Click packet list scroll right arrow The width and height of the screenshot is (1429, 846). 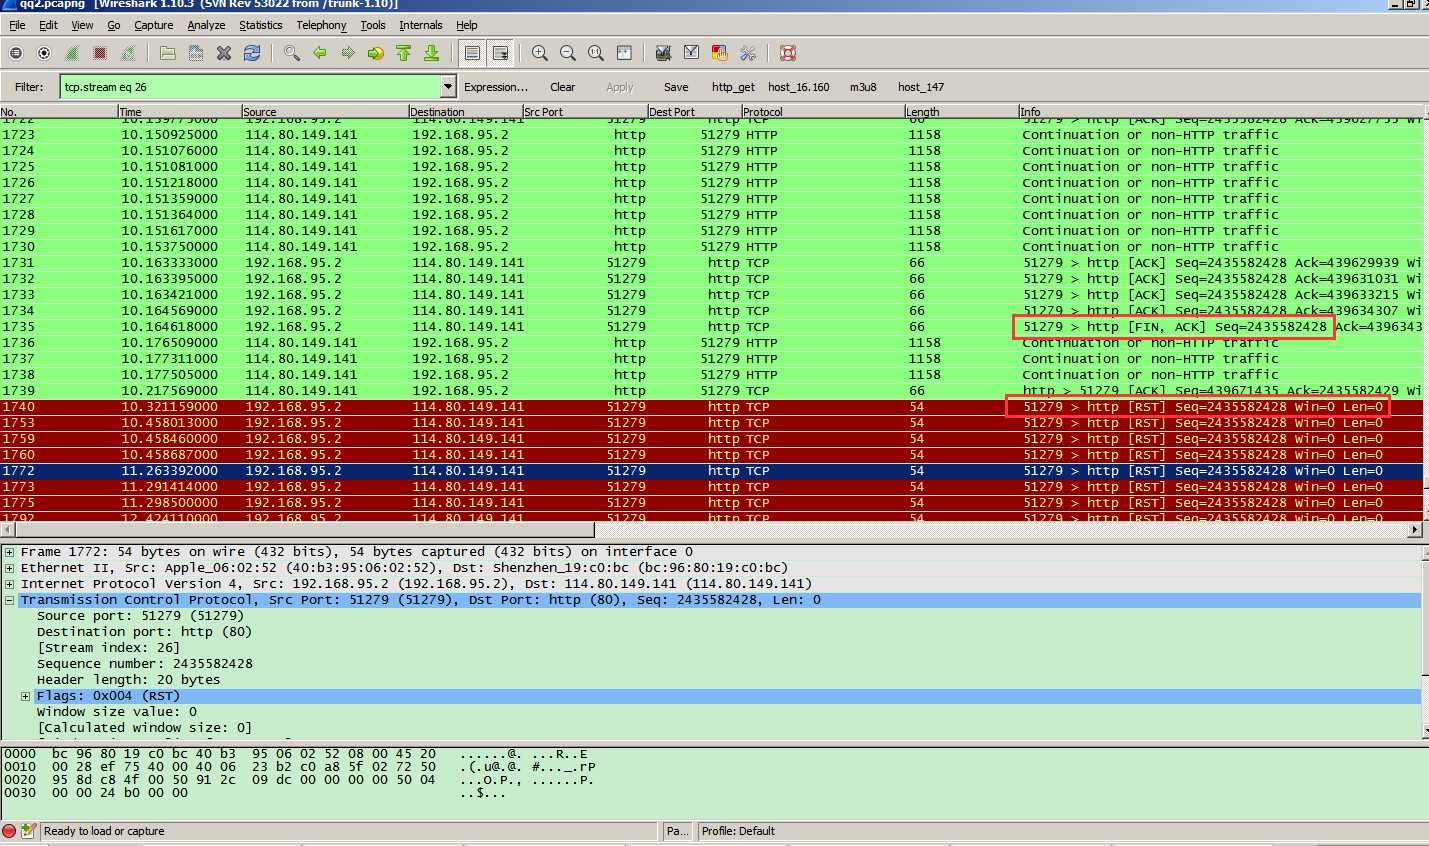click(x=1414, y=530)
